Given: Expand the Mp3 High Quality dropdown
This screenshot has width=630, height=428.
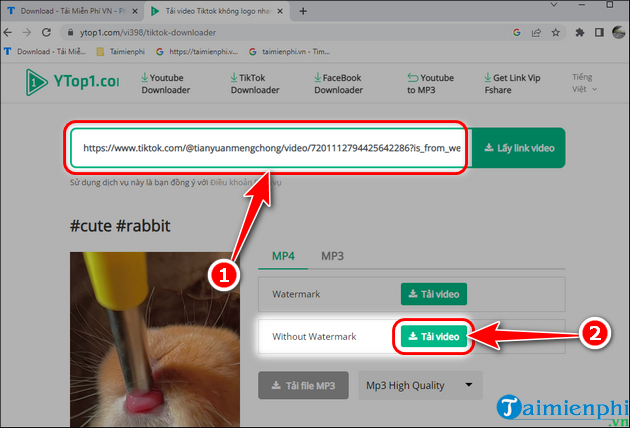Looking at the screenshot, I should [420, 385].
